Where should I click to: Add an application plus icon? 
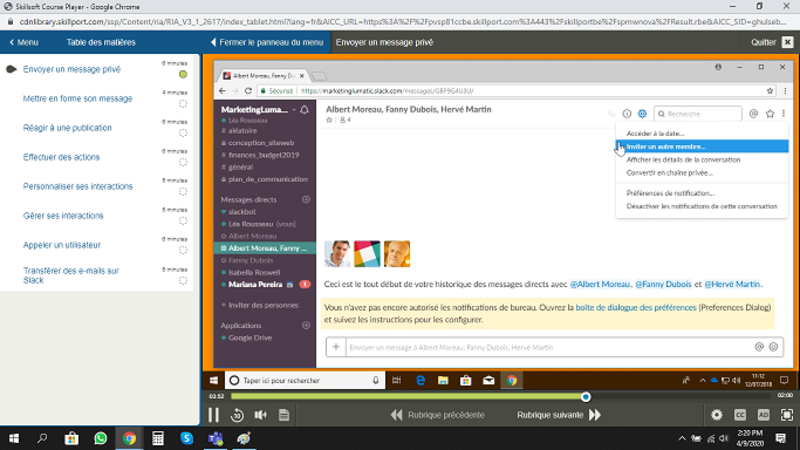(306, 326)
